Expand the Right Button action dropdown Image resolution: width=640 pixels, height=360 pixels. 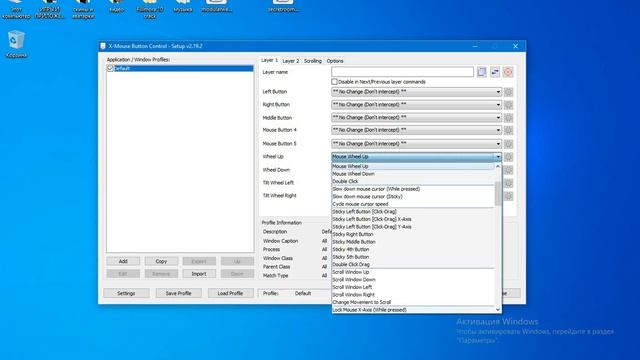pos(498,105)
